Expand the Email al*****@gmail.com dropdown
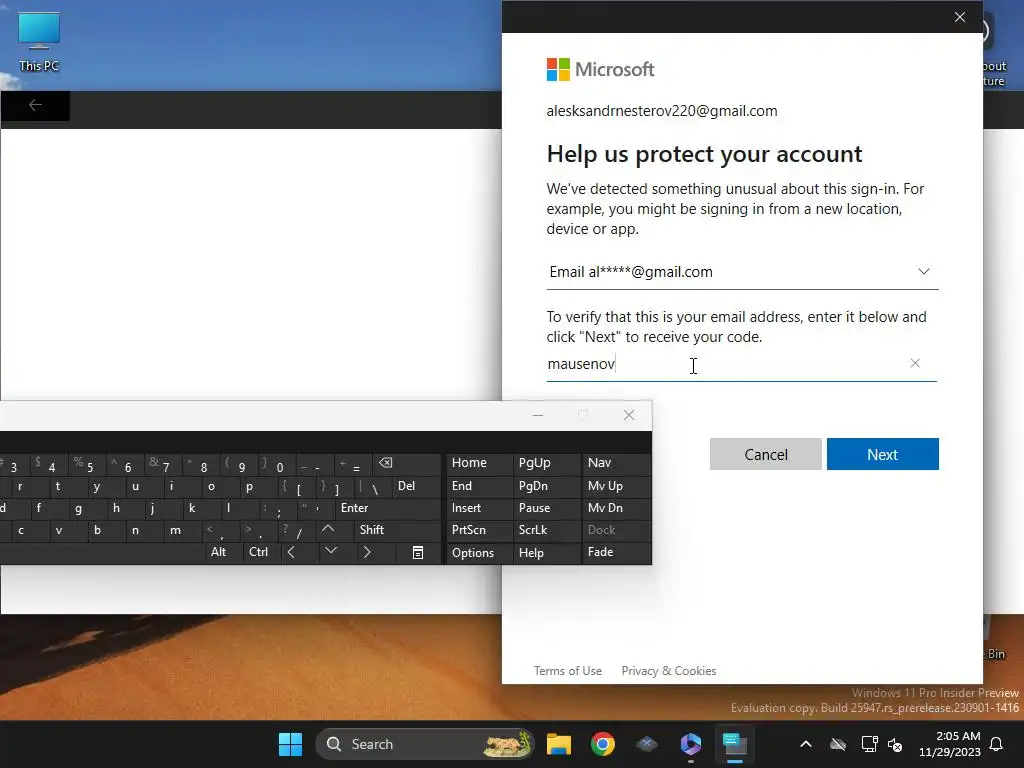The image size is (1024, 768). 742,272
